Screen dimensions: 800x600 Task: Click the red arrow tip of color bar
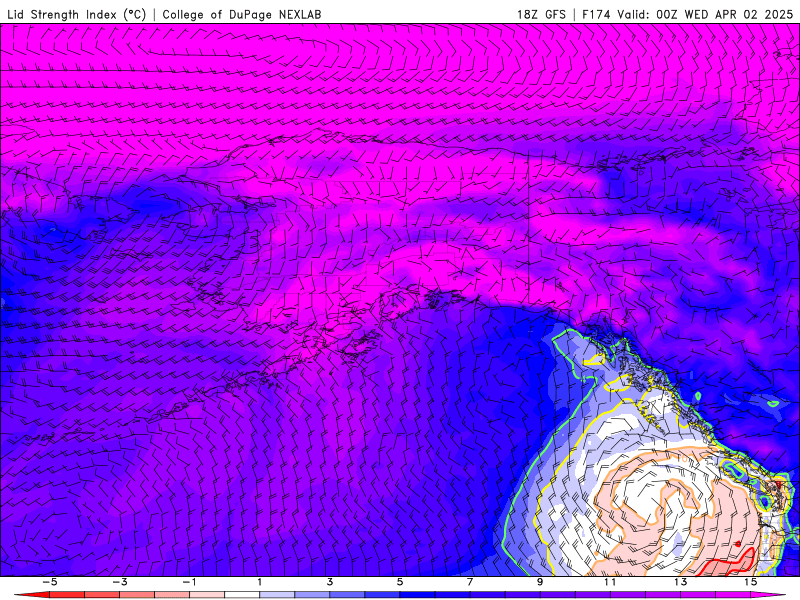tap(32, 595)
